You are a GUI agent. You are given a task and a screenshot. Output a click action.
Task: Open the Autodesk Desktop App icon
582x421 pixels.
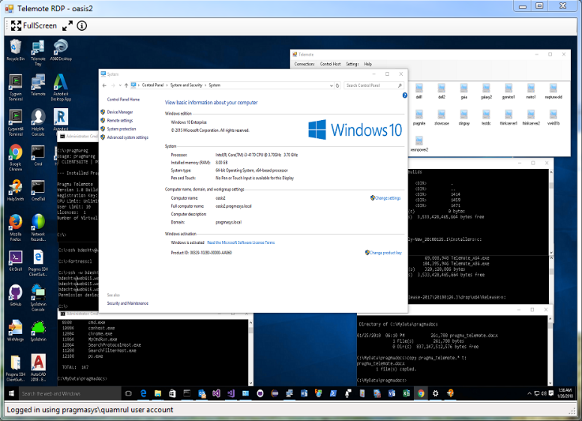[61, 88]
